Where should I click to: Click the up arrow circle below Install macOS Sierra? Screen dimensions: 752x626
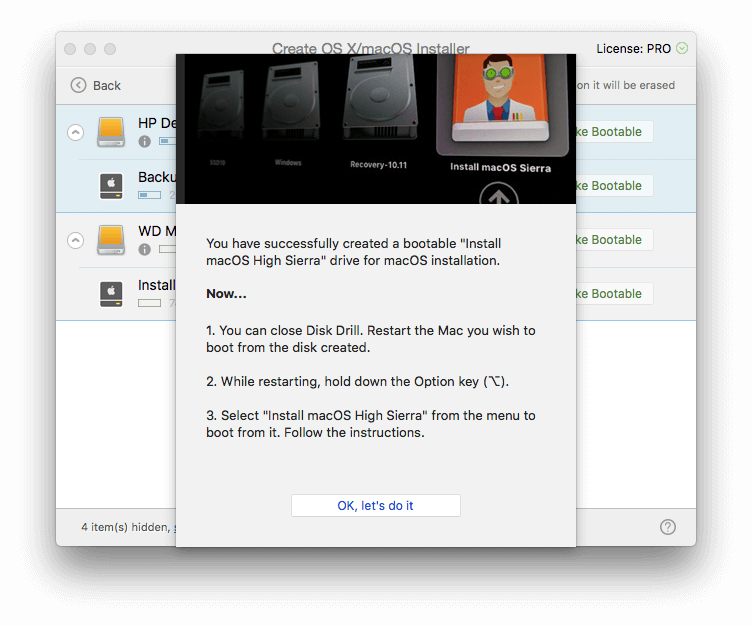tap(499, 193)
